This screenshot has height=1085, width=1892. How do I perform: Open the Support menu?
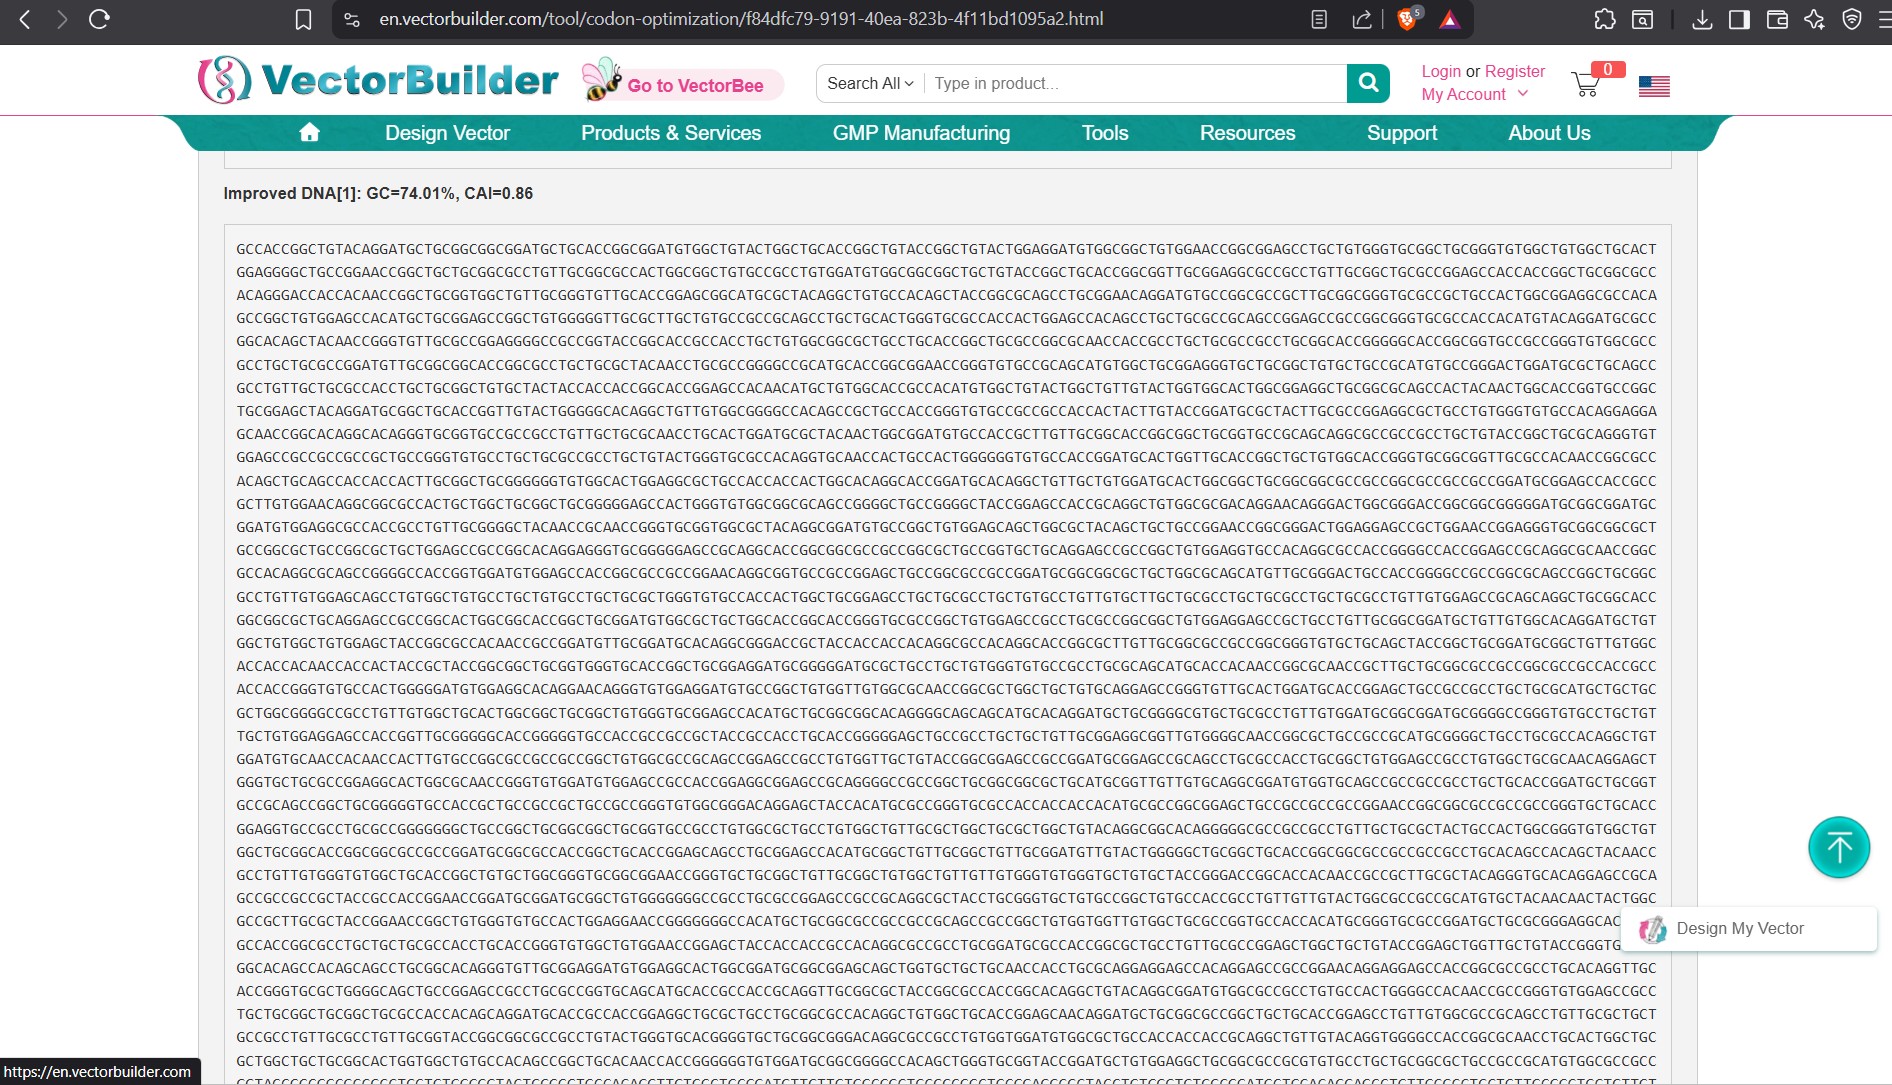point(1402,133)
